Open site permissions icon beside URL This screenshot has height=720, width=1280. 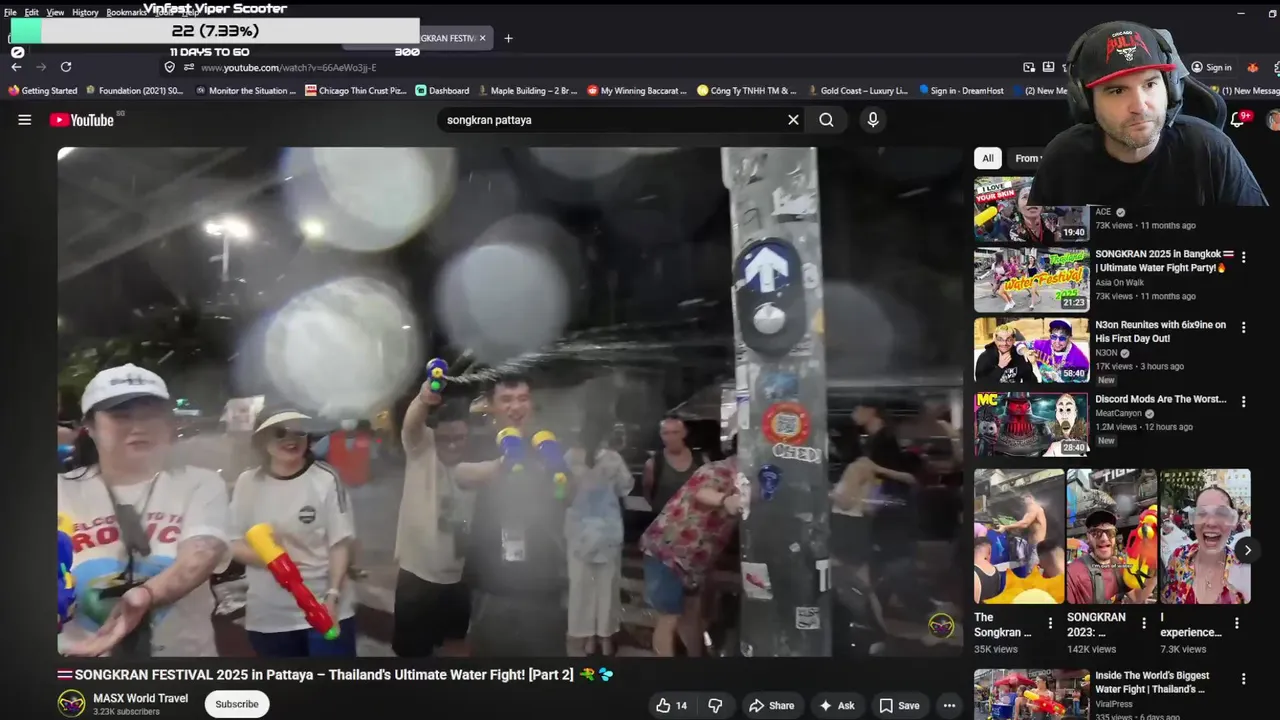click(x=188, y=67)
